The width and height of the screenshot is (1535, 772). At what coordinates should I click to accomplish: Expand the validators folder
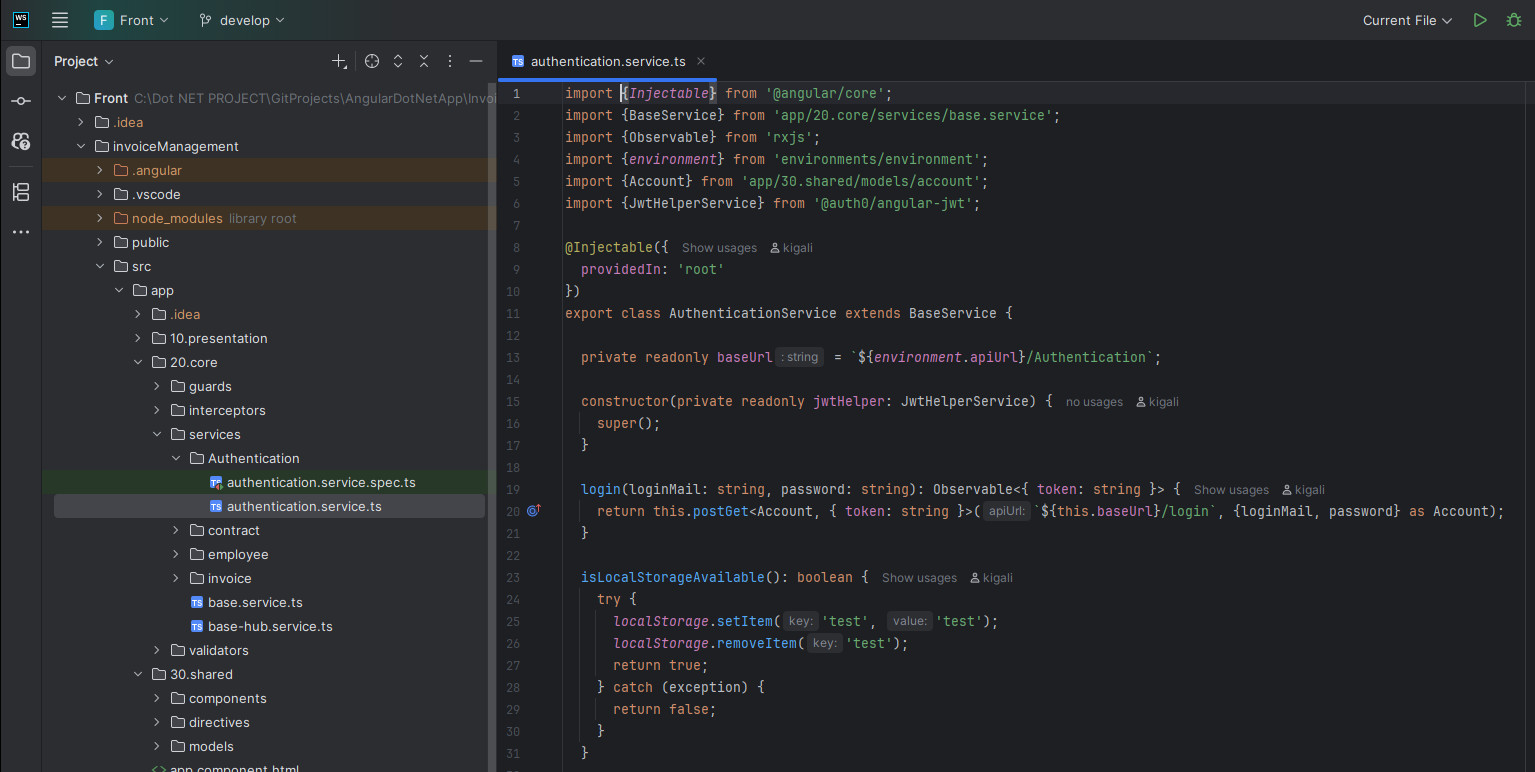pos(157,650)
